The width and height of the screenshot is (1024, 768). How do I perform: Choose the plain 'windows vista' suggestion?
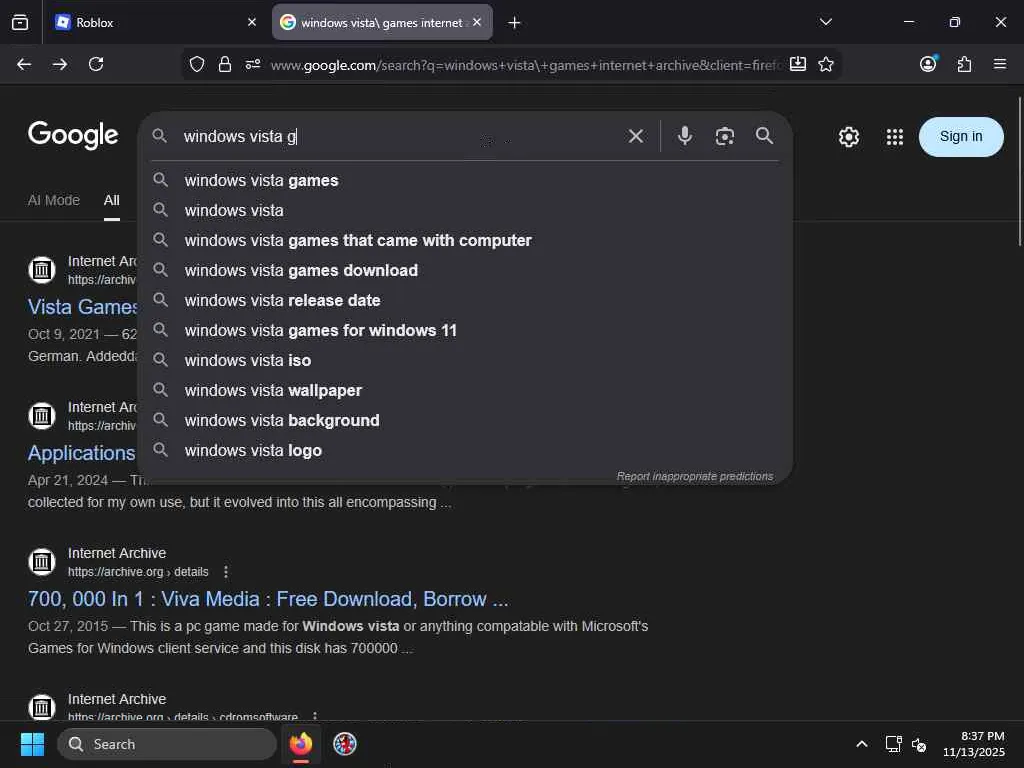[x=465, y=210]
